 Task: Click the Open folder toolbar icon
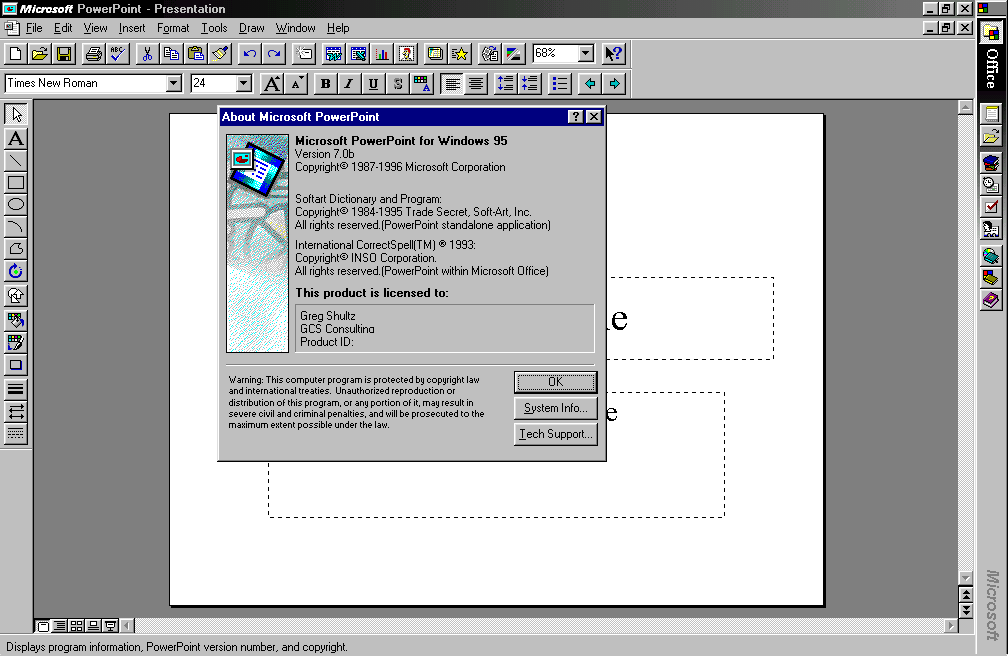40,54
